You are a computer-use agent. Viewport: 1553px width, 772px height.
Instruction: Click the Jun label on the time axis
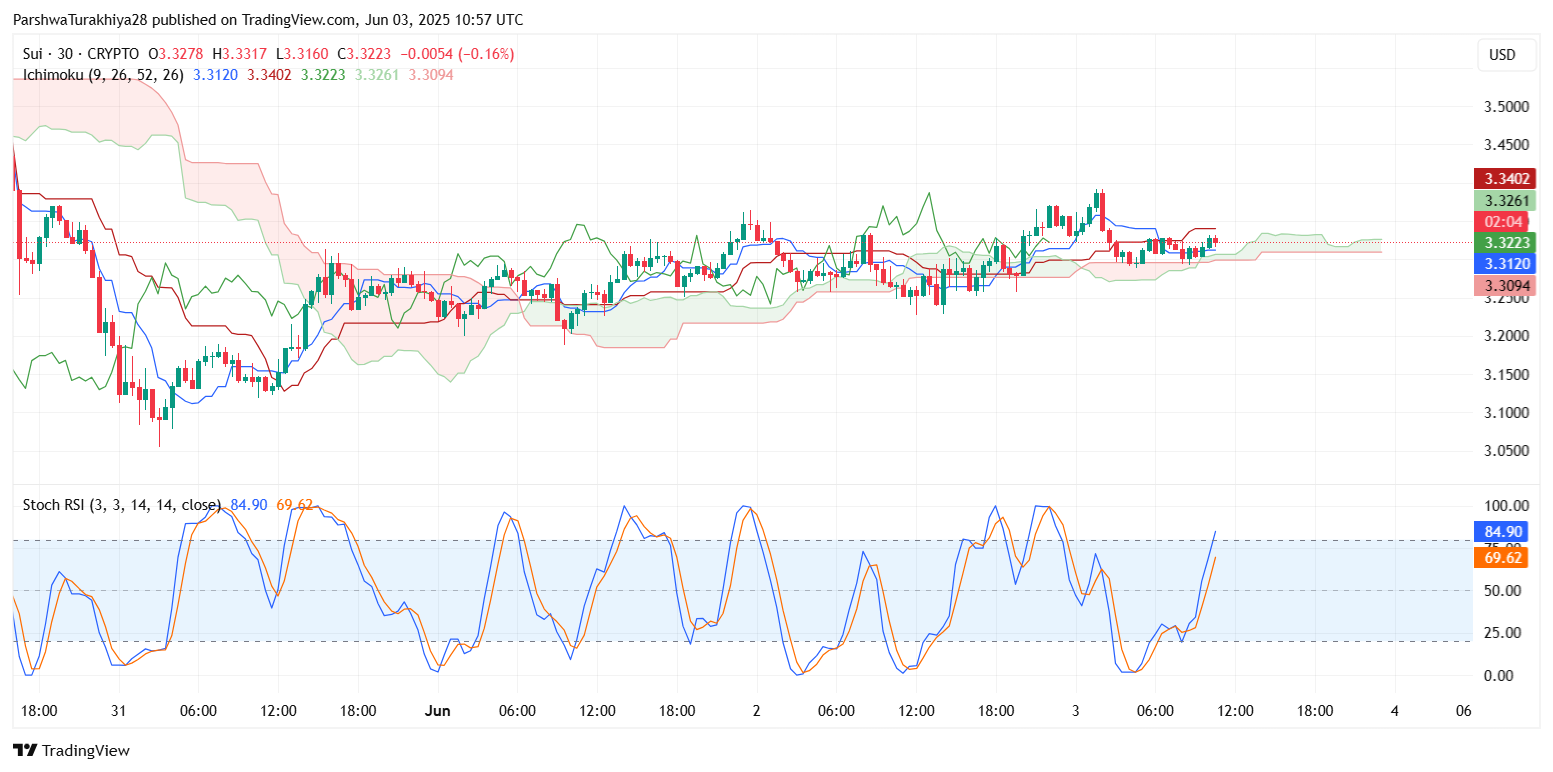437,711
